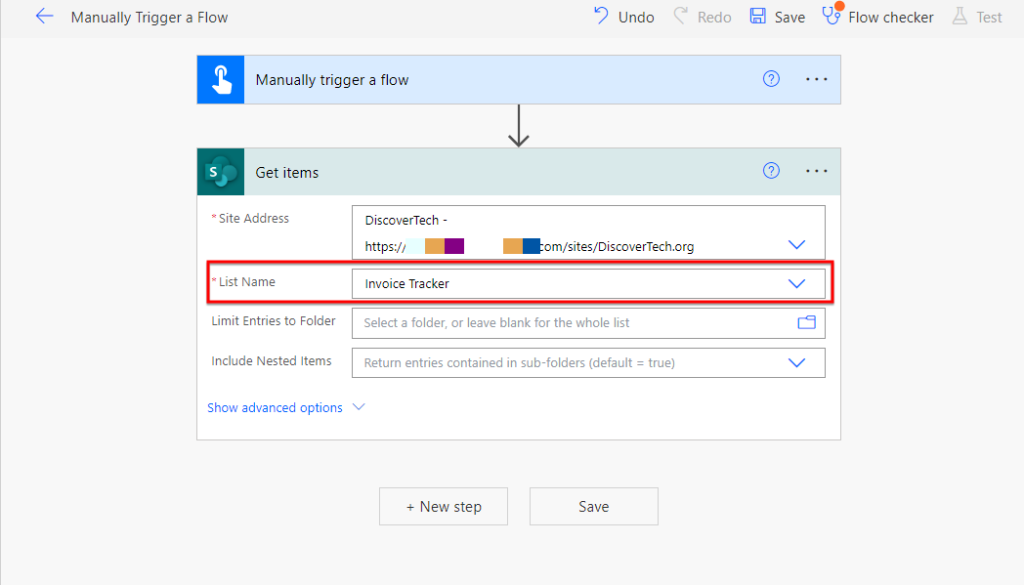1024x585 pixels.
Task: Click the Flow checker label
Action: [891, 17]
